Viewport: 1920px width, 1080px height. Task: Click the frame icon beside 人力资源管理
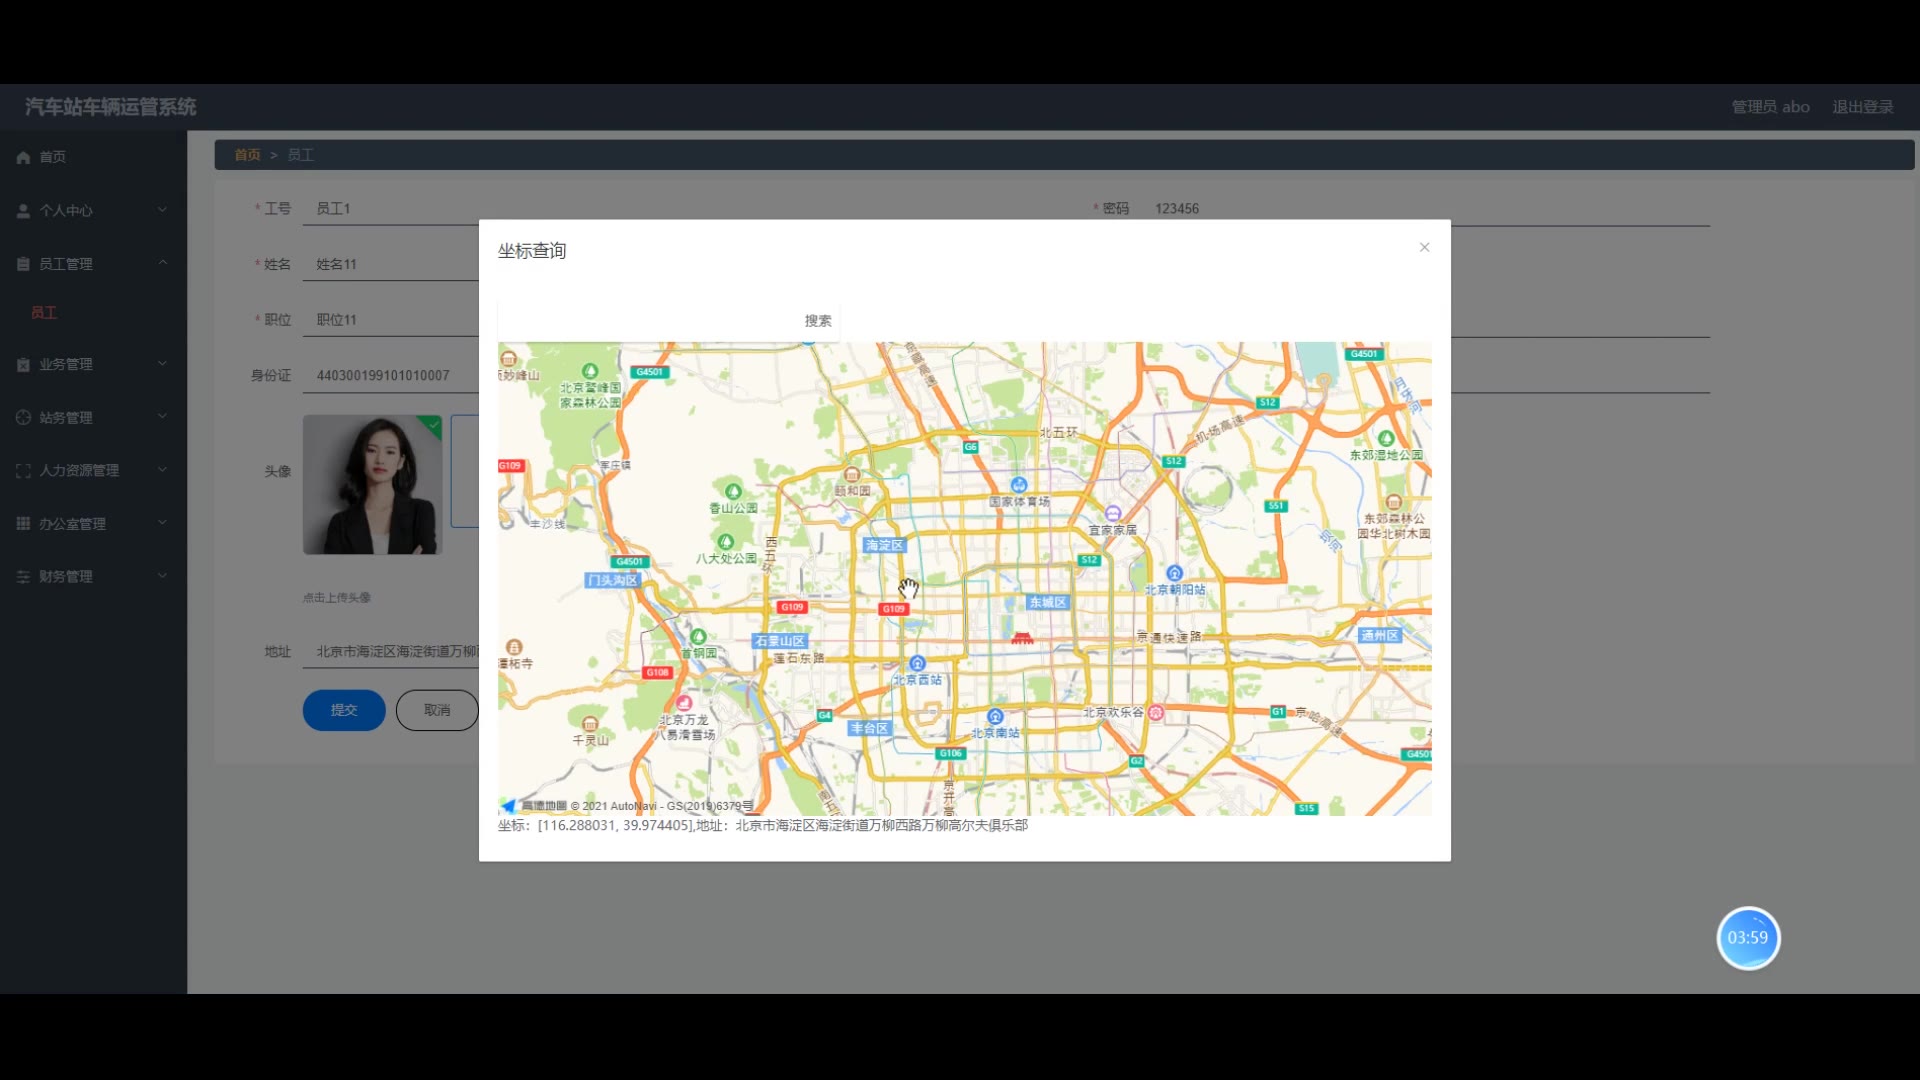[x=23, y=471]
